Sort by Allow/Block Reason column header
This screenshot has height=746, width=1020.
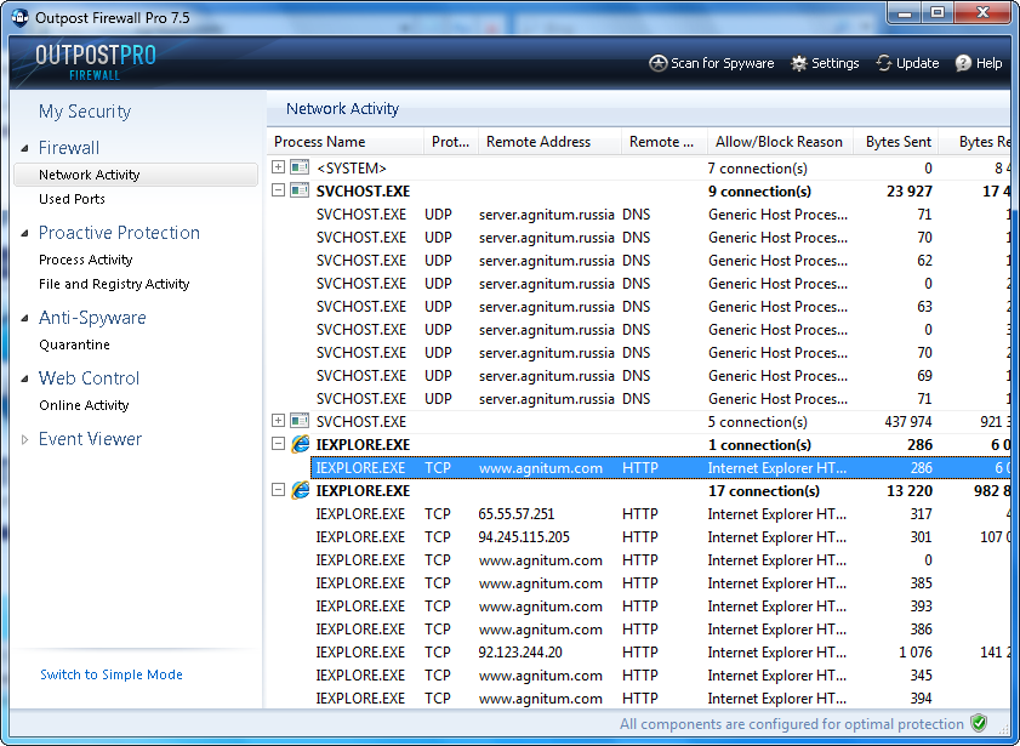[779, 142]
